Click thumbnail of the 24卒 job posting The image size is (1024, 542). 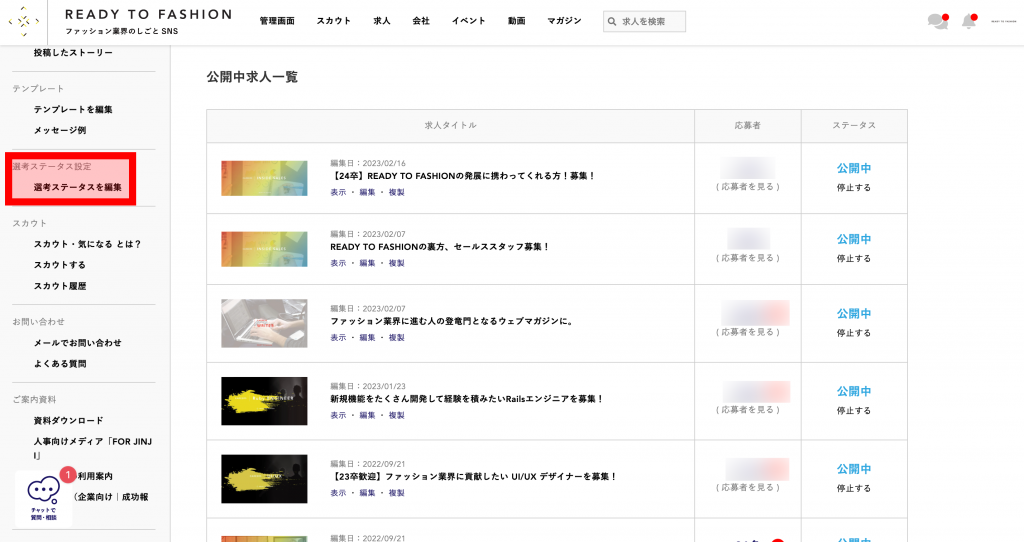264,178
